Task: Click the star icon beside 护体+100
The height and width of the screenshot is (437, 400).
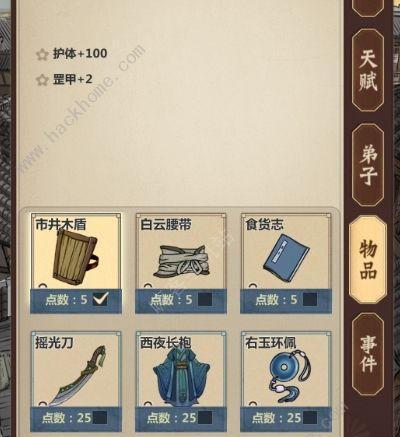Action: point(42,54)
